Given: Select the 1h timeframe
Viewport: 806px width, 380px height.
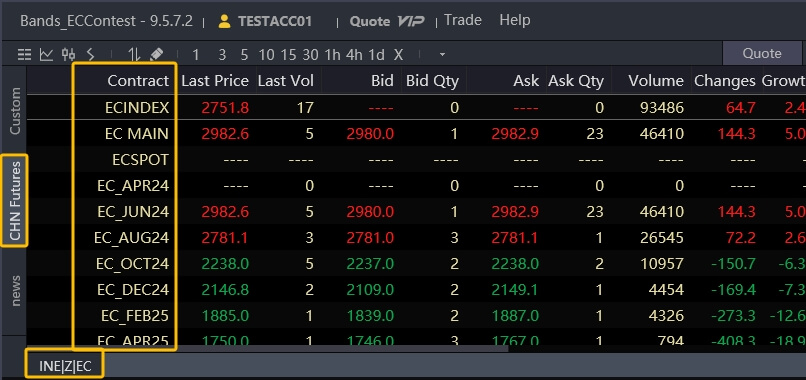Looking at the screenshot, I should 333,54.
